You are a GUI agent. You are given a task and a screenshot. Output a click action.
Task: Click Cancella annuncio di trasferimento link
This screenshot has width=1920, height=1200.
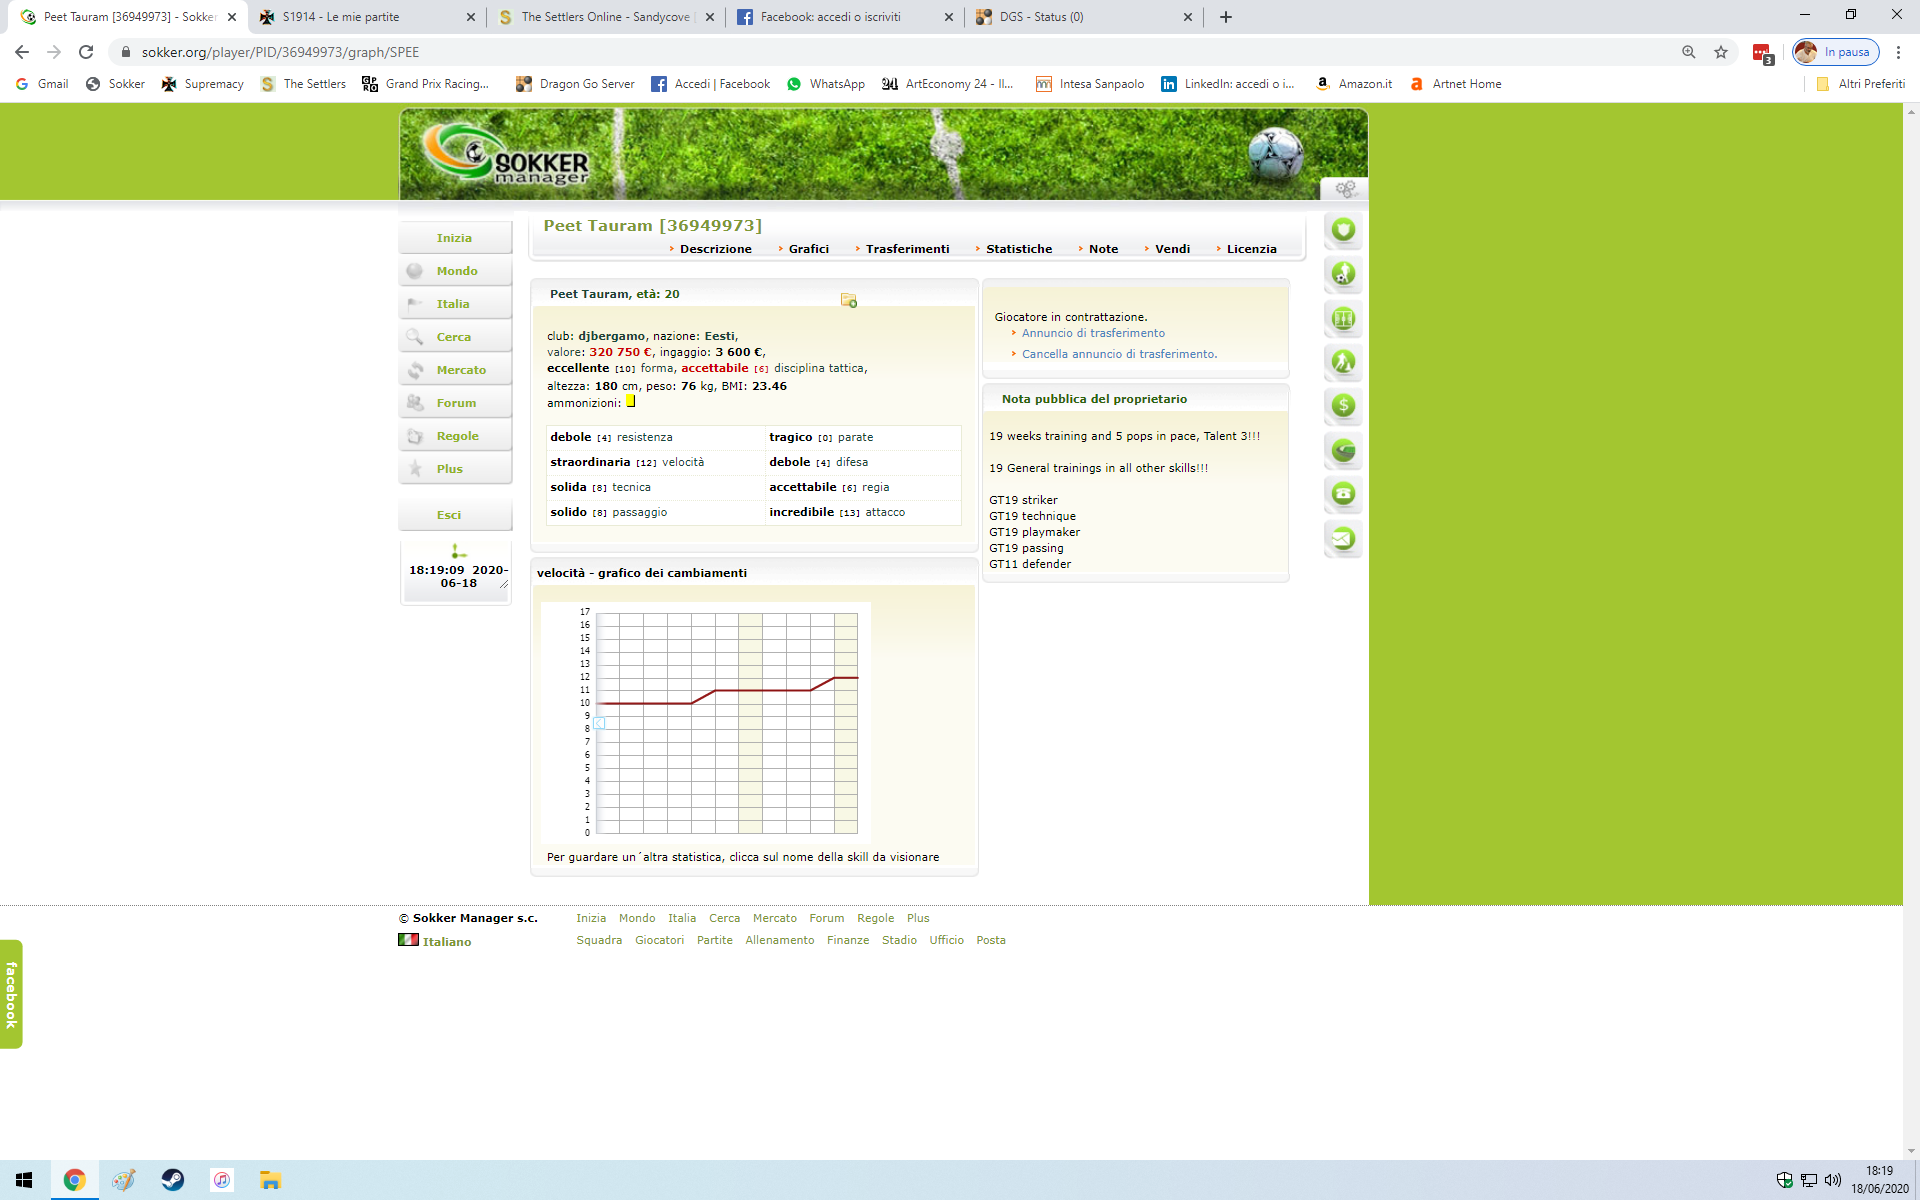coord(1119,354)
